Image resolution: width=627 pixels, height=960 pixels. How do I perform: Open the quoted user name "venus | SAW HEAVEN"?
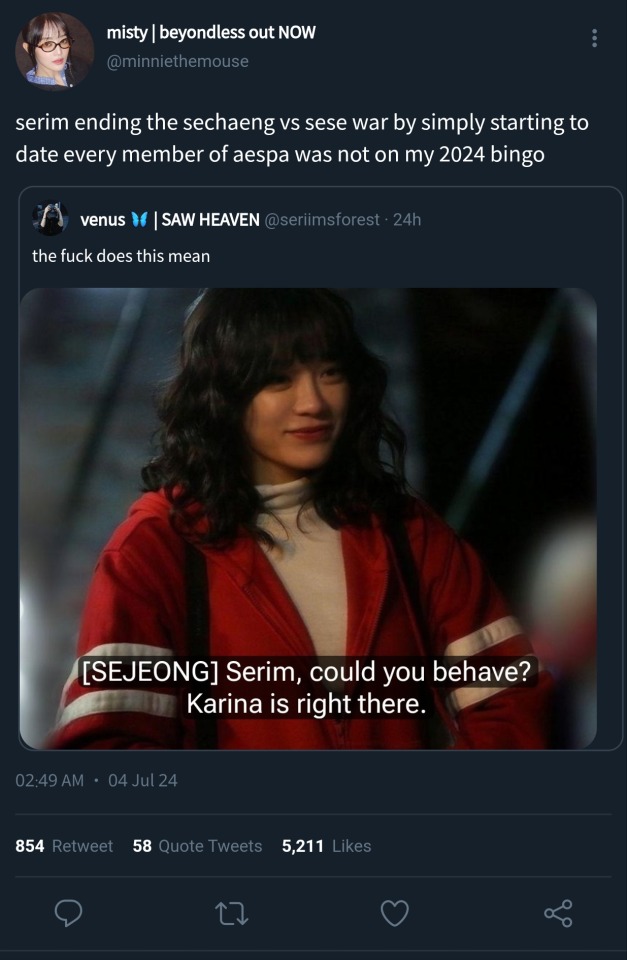tap(169, 219)
